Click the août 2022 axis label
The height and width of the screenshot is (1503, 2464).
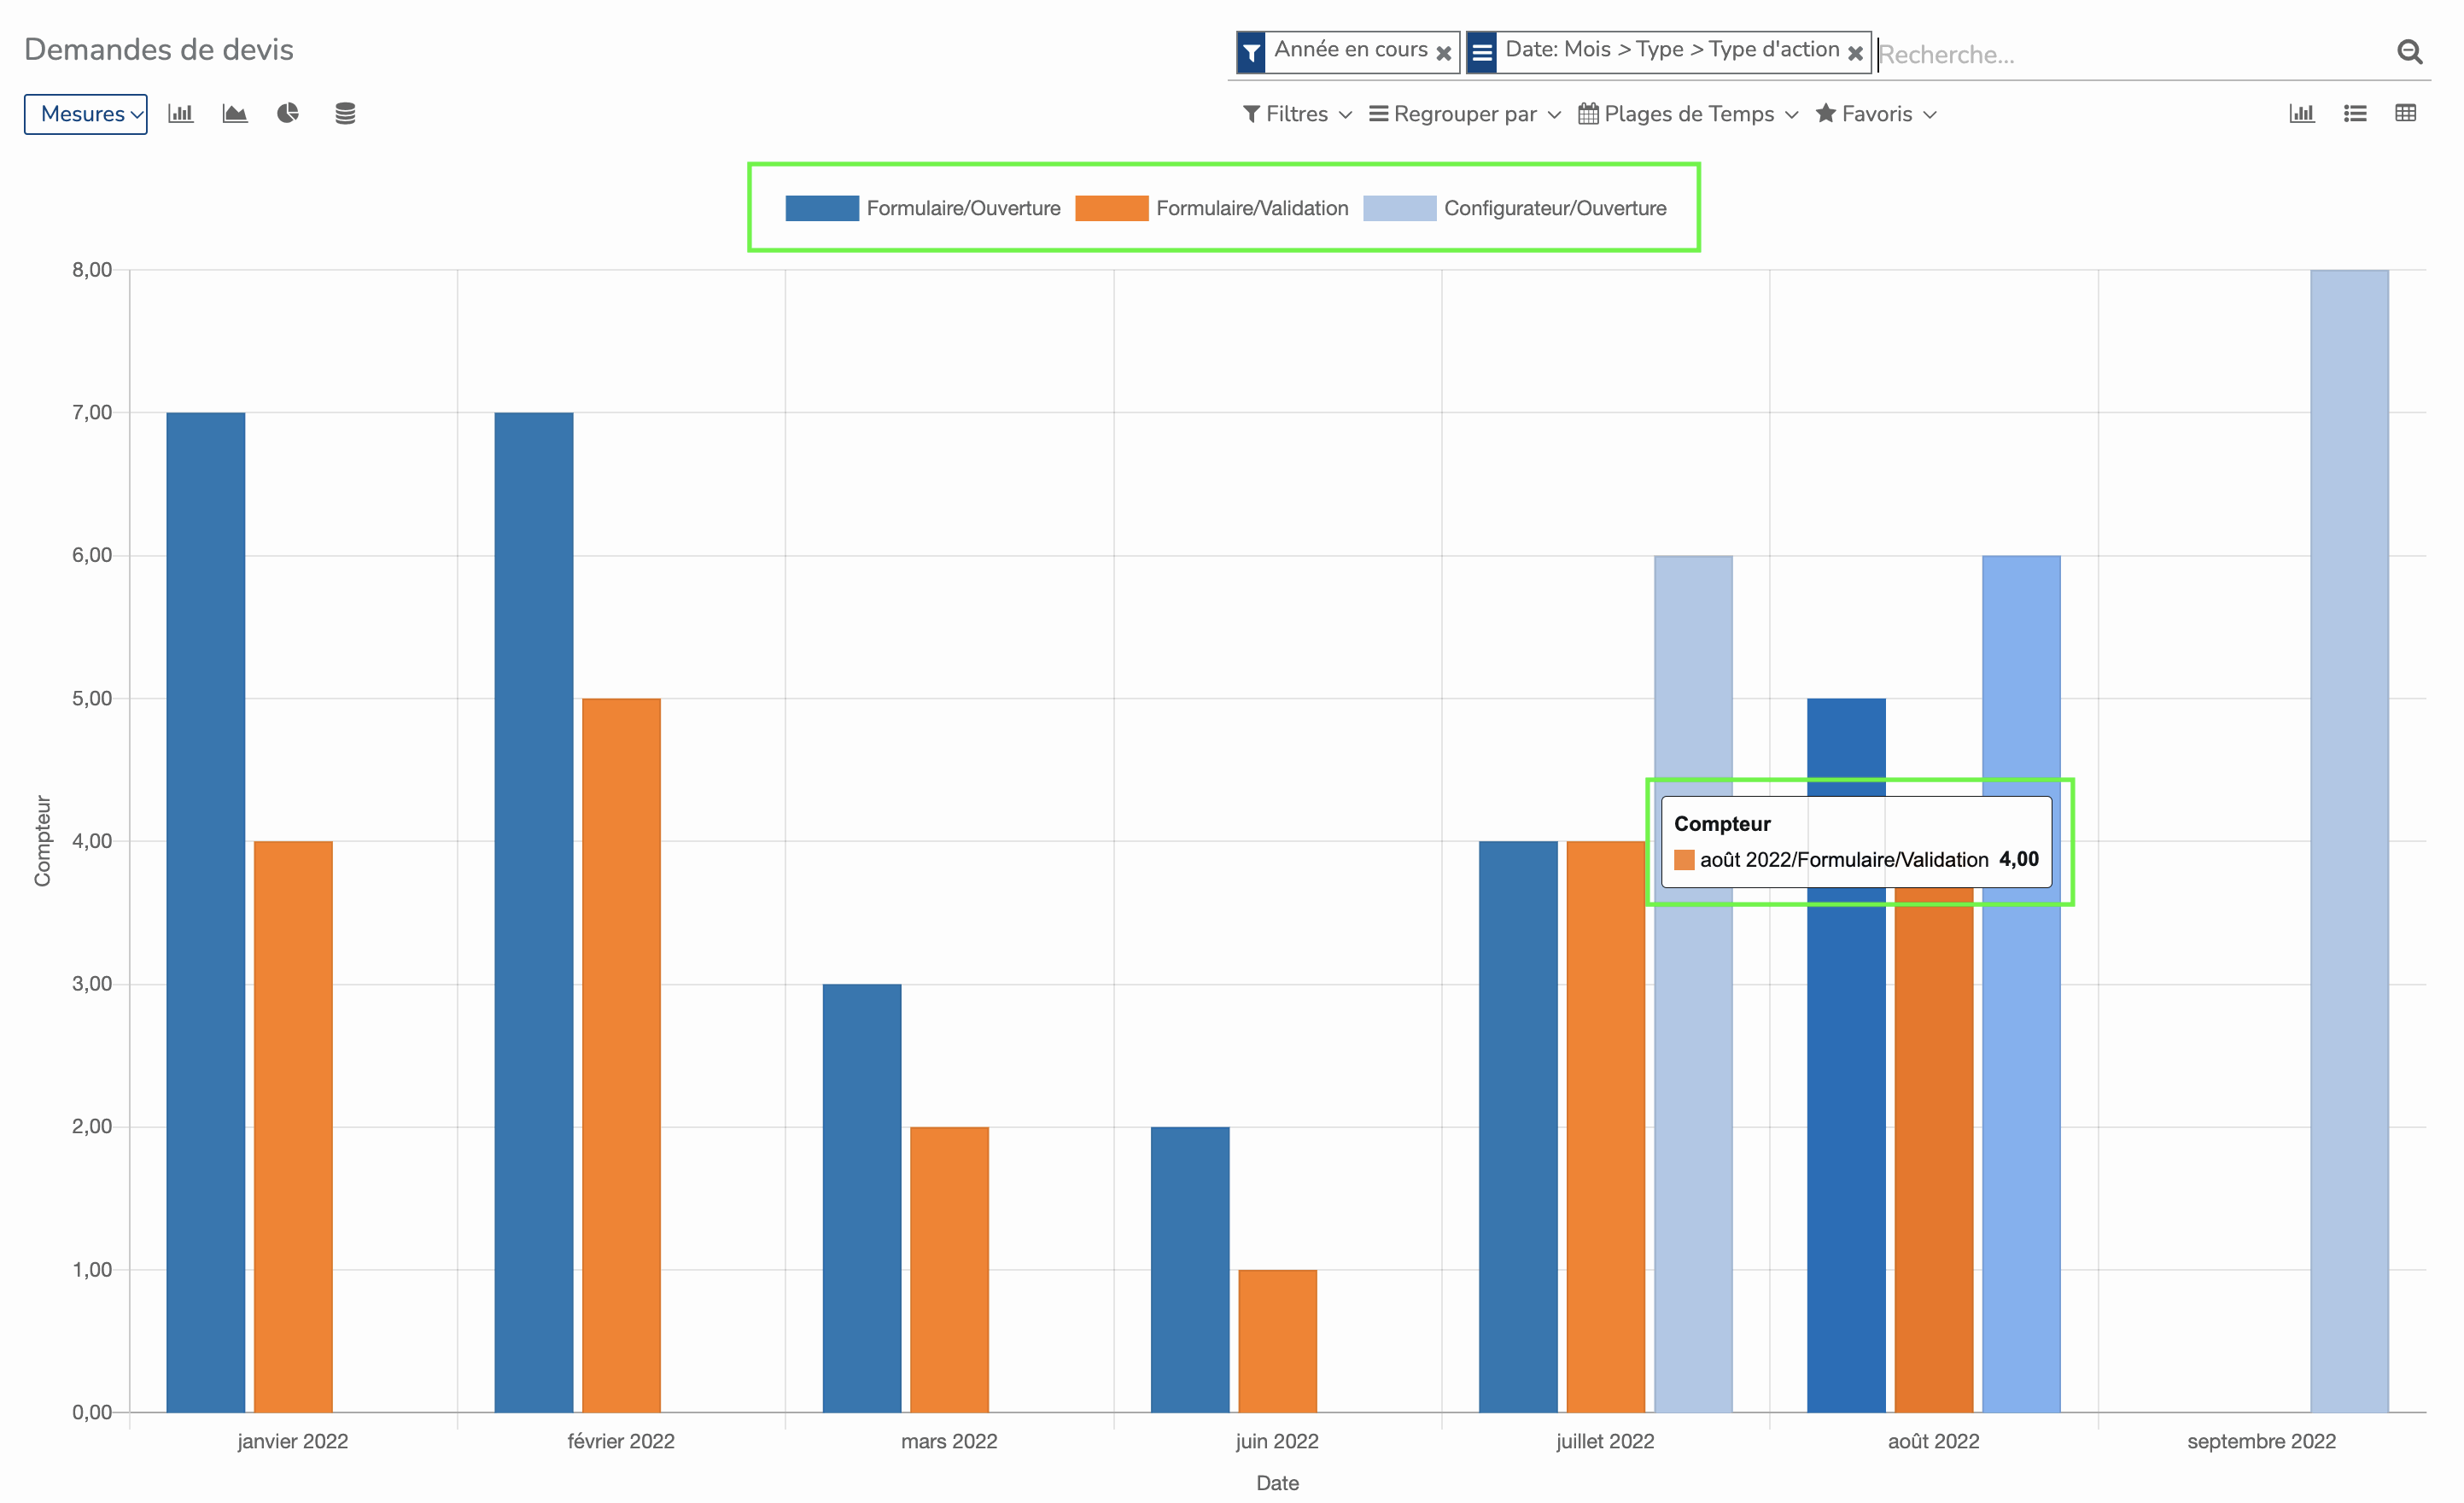1933,1441
